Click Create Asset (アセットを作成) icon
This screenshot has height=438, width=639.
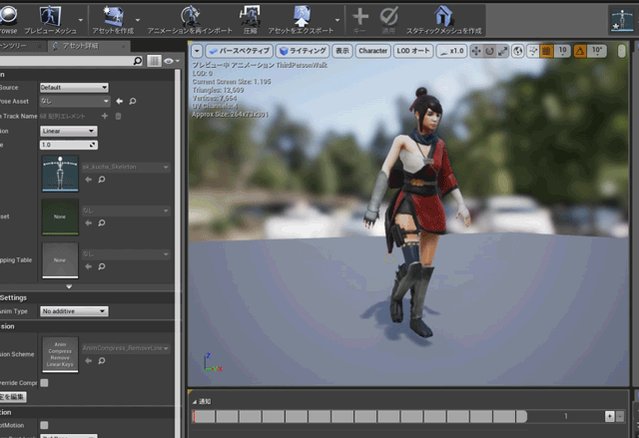pyautogui.click(x=113, y=19)
